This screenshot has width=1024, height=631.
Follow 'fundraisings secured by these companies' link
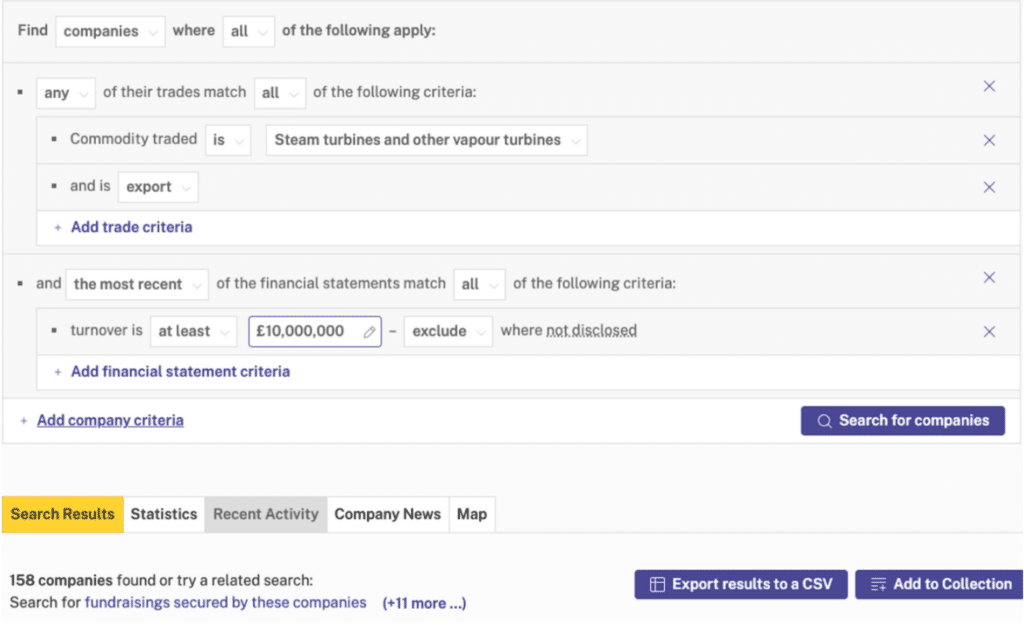point(225,603)
